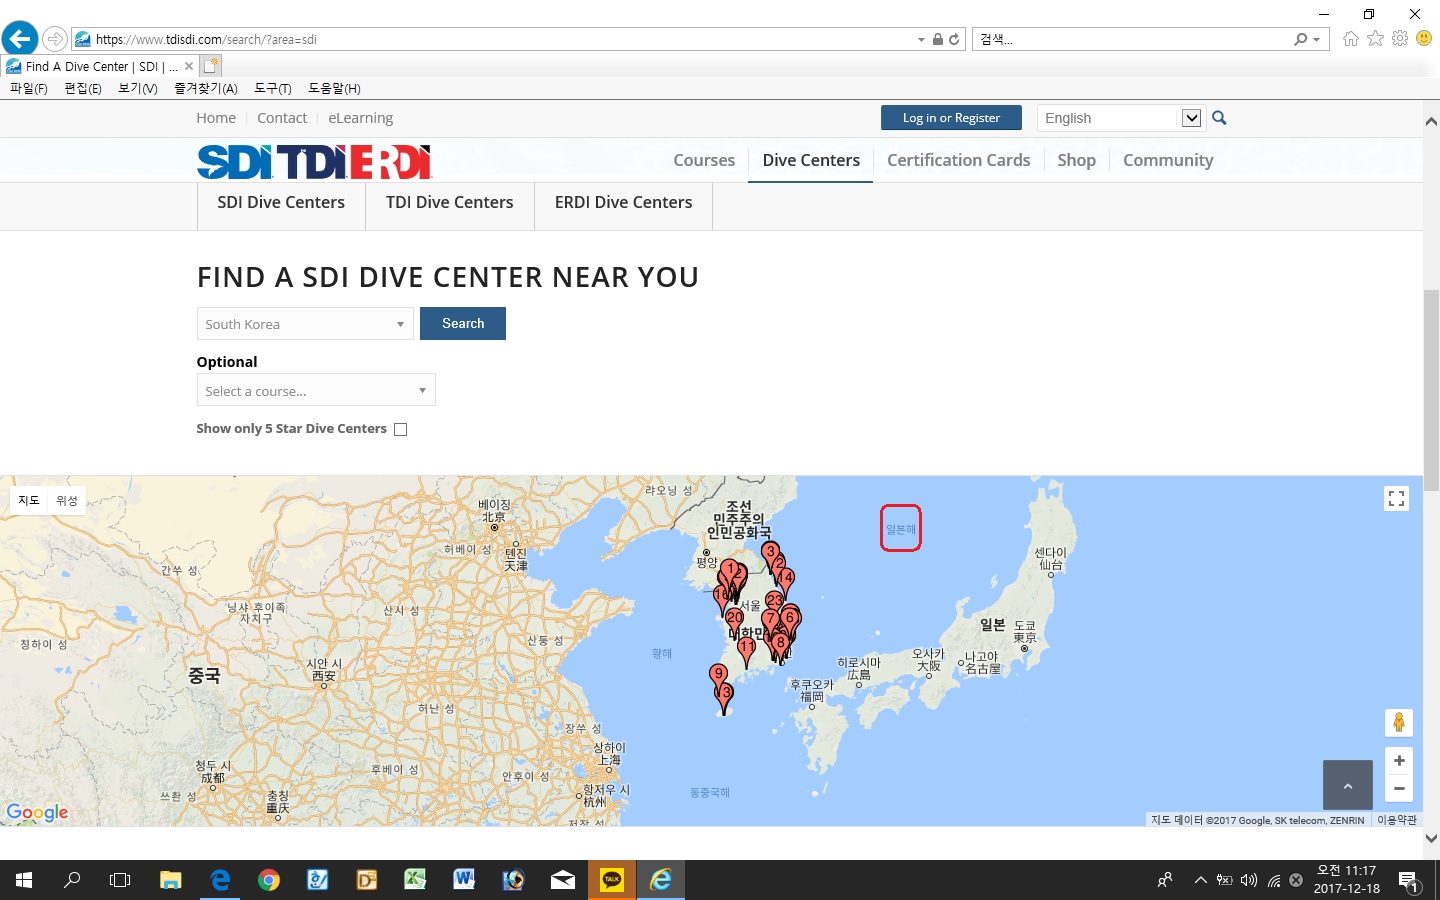Click the site search magnifier icon
1440x900 pixels.
pos(1219,118)
